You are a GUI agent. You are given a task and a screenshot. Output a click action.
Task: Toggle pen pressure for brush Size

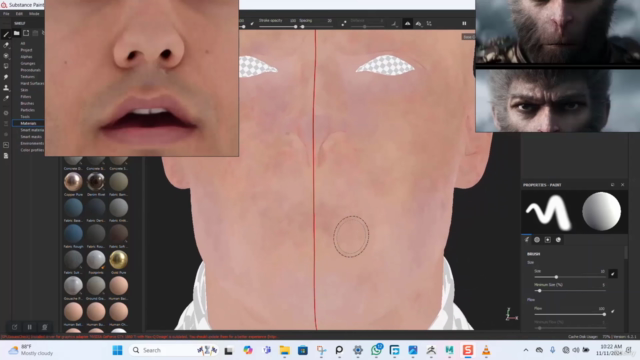click(x=613, y=274)
